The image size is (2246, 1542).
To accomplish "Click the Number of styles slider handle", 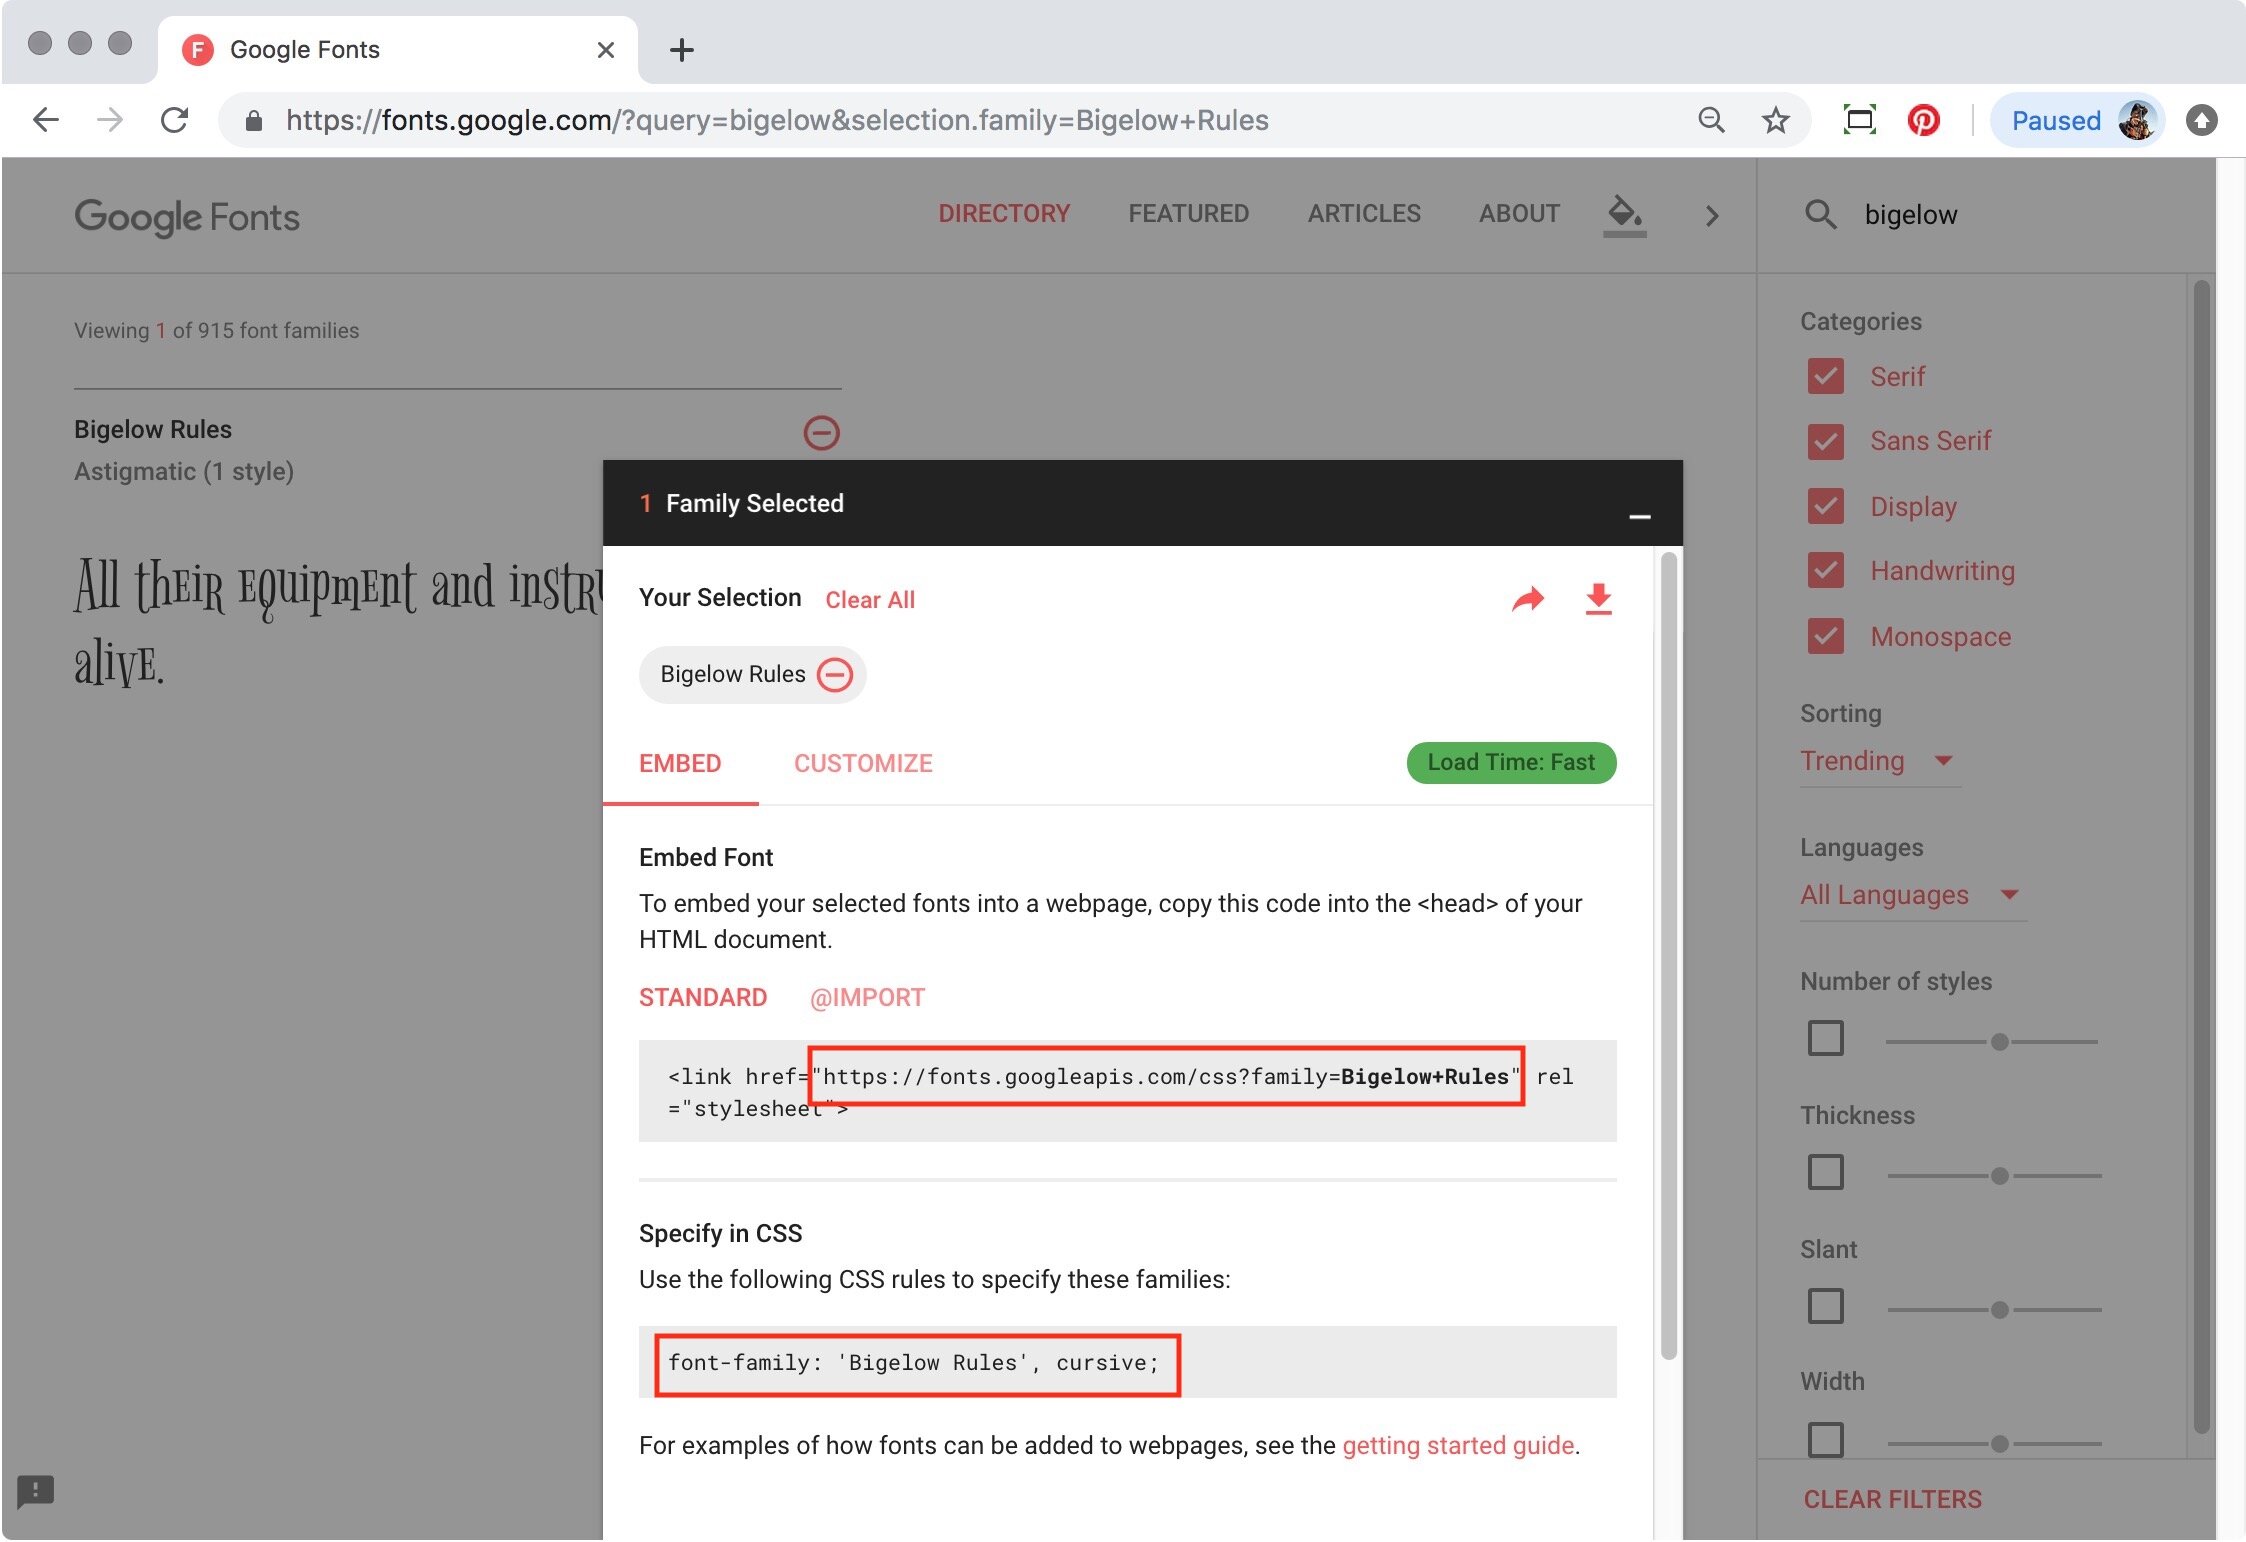I will 1999,1042.
